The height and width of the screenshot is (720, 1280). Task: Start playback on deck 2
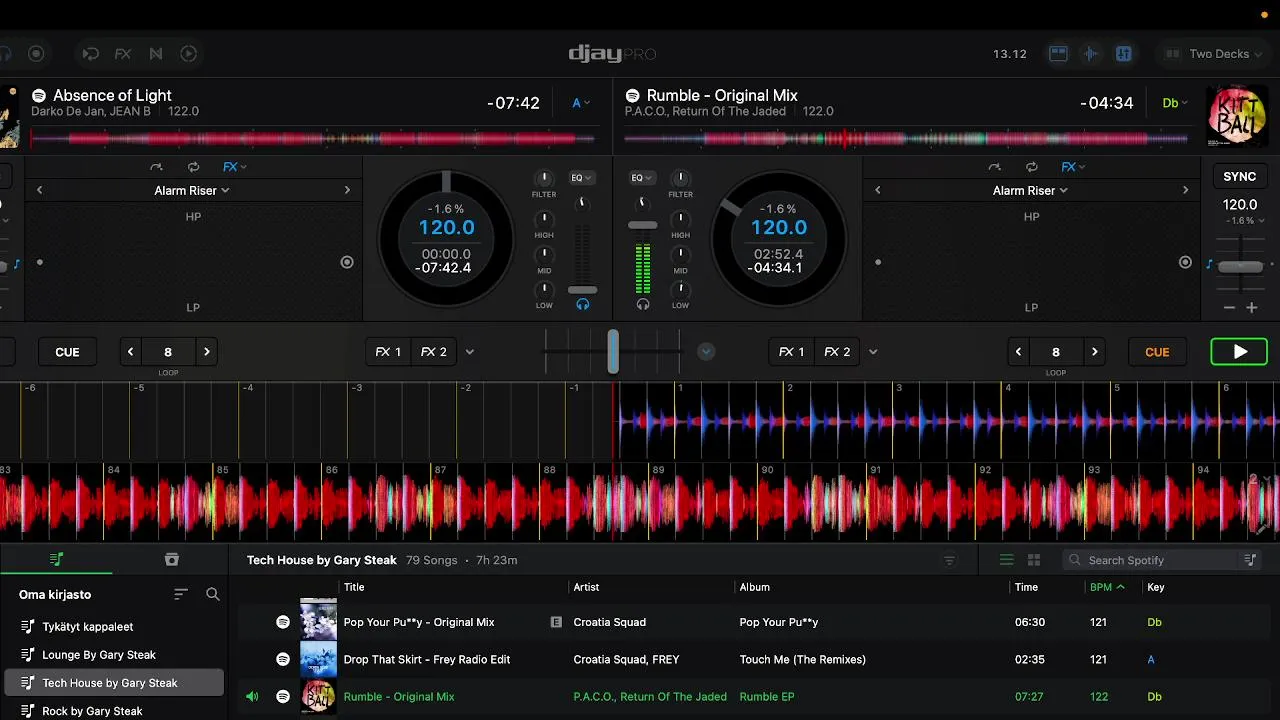click(x=1239, y=352)
